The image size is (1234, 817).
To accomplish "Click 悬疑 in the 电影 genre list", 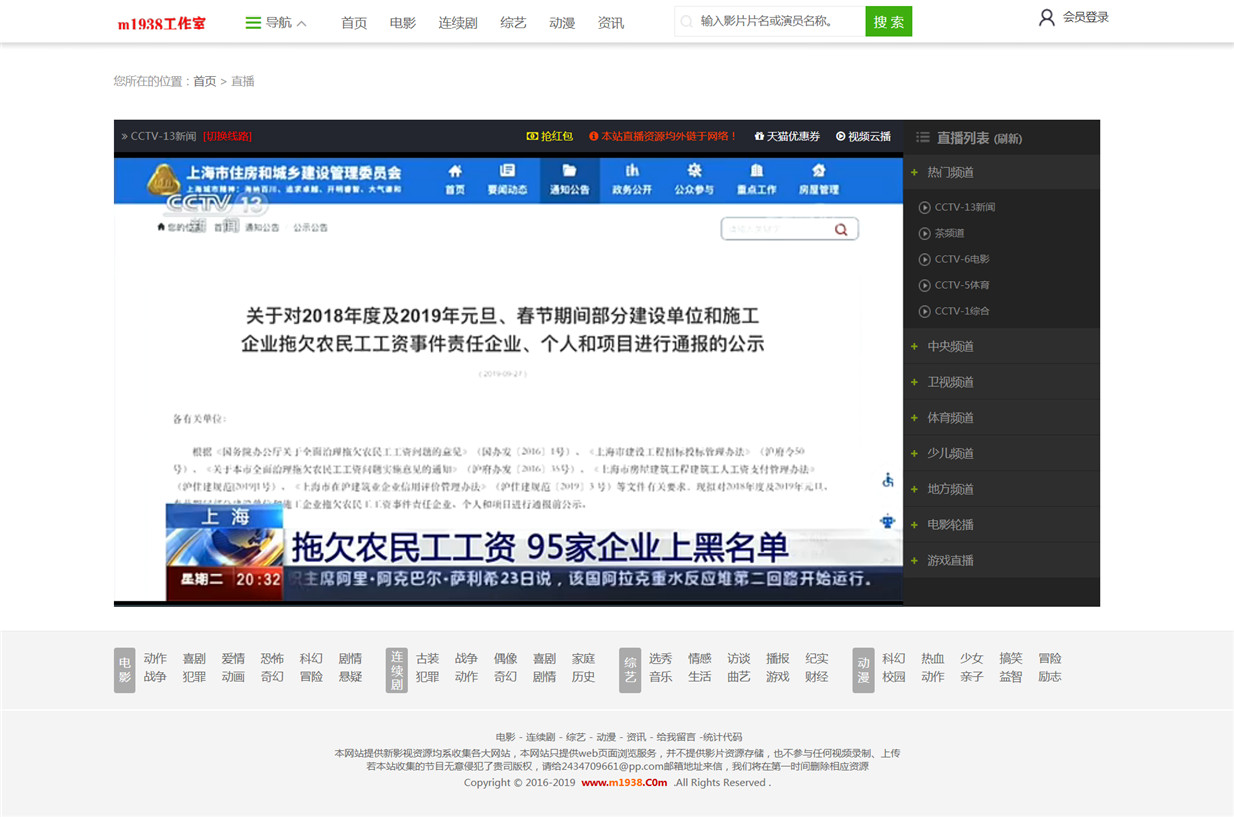I will 350,676.
